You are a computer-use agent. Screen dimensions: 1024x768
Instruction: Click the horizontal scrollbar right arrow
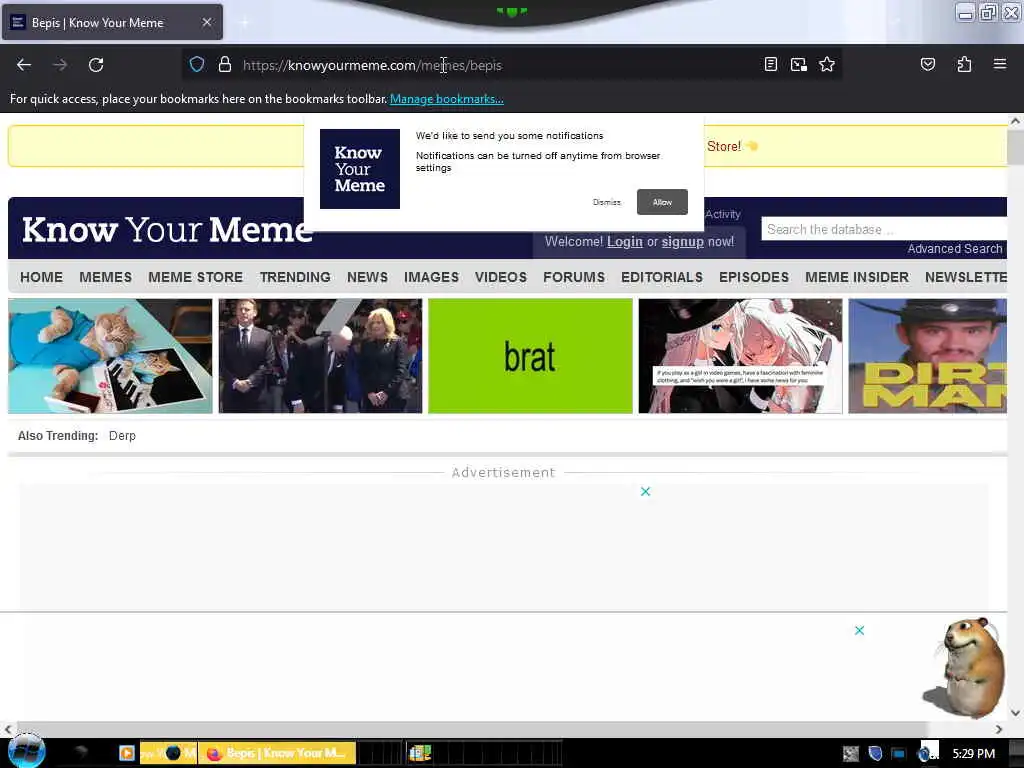coord(999,729)
